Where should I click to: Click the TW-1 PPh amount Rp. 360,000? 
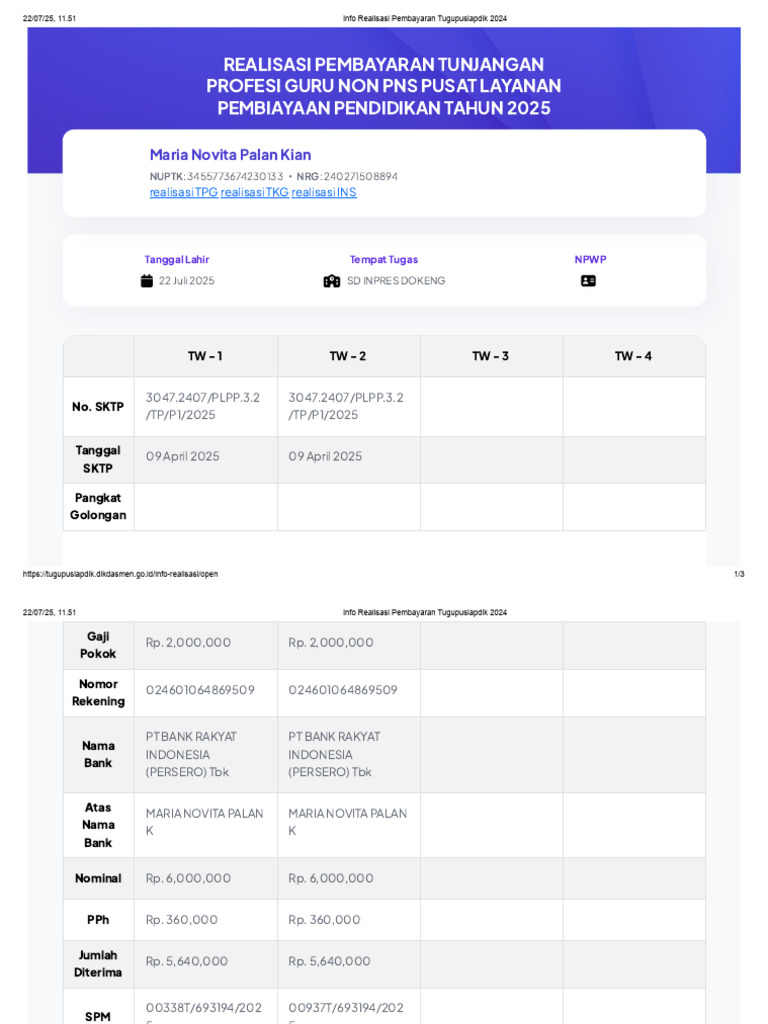coord(181,920)
